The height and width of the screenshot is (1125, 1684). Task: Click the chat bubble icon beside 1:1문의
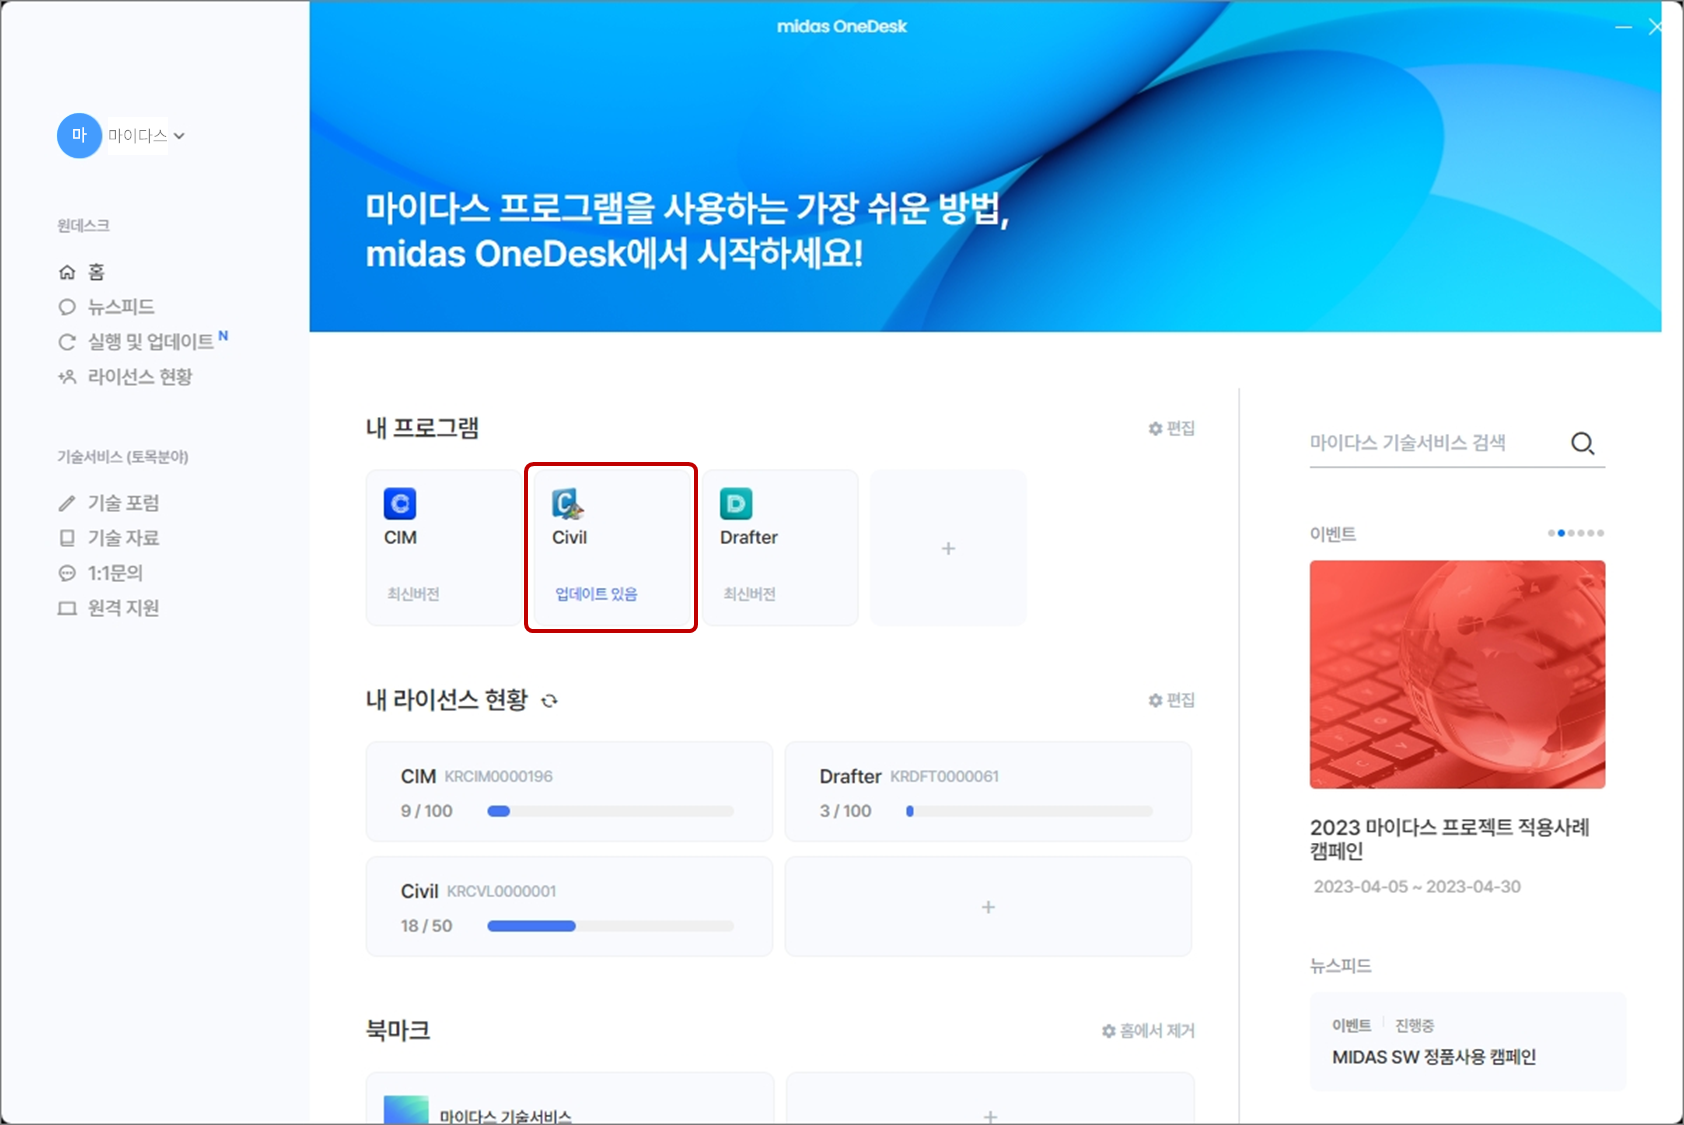coord(67,573)
